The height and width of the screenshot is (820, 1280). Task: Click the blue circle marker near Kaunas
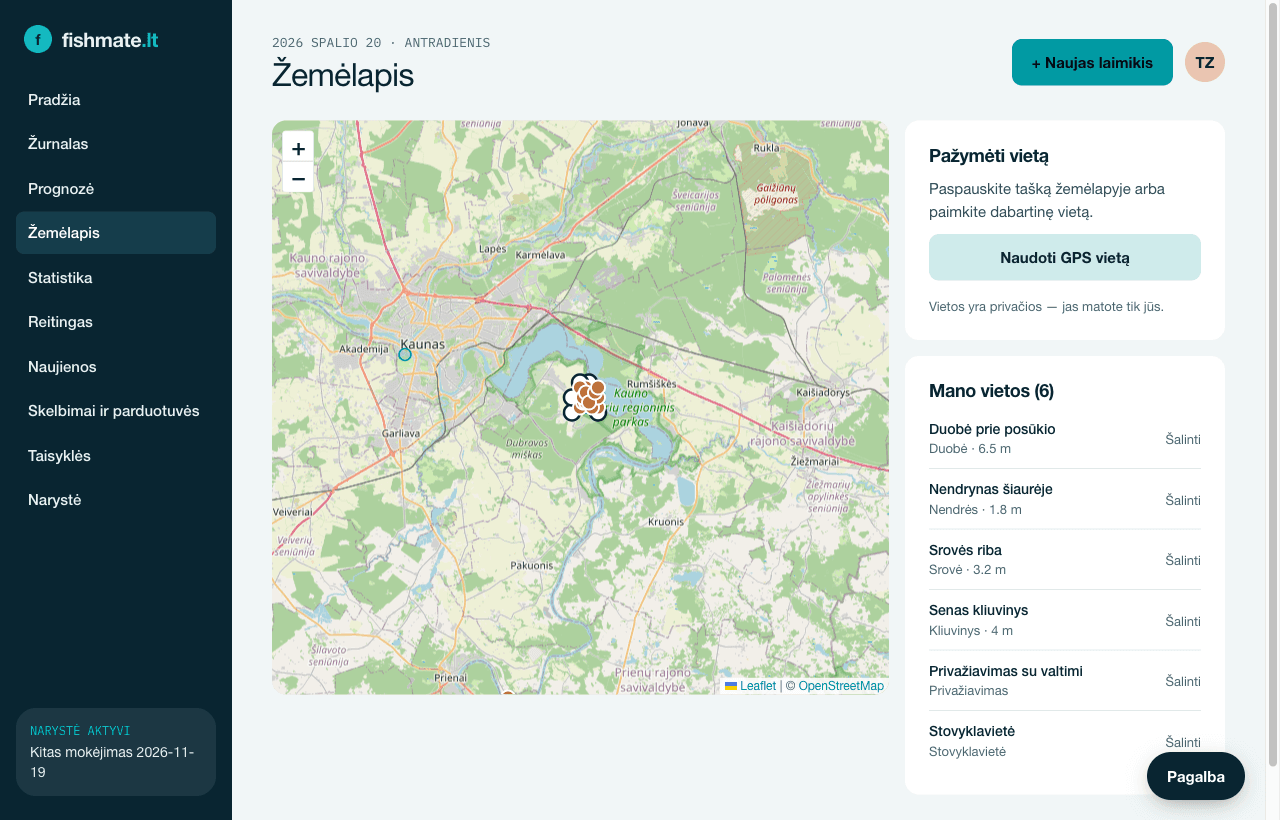405,354
